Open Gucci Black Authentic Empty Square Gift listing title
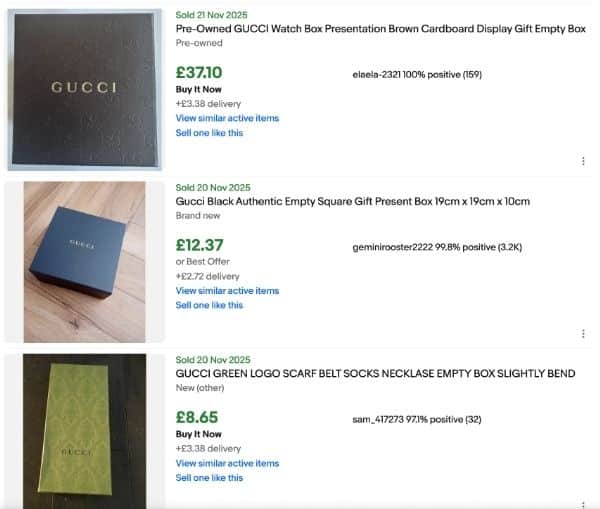 click(352, 201)
